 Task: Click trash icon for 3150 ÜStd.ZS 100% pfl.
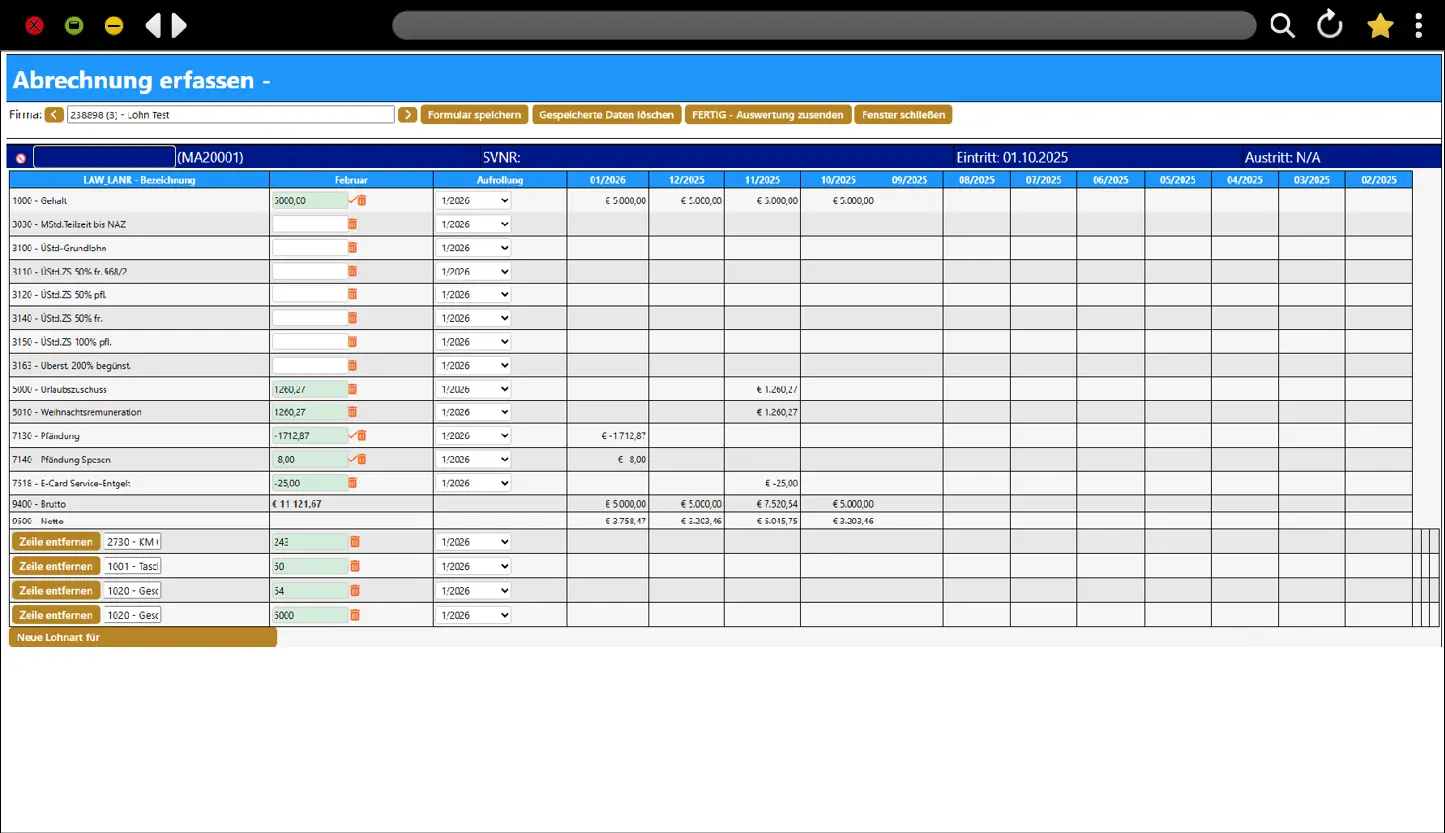pyautogui.click(x=352, y=341)
